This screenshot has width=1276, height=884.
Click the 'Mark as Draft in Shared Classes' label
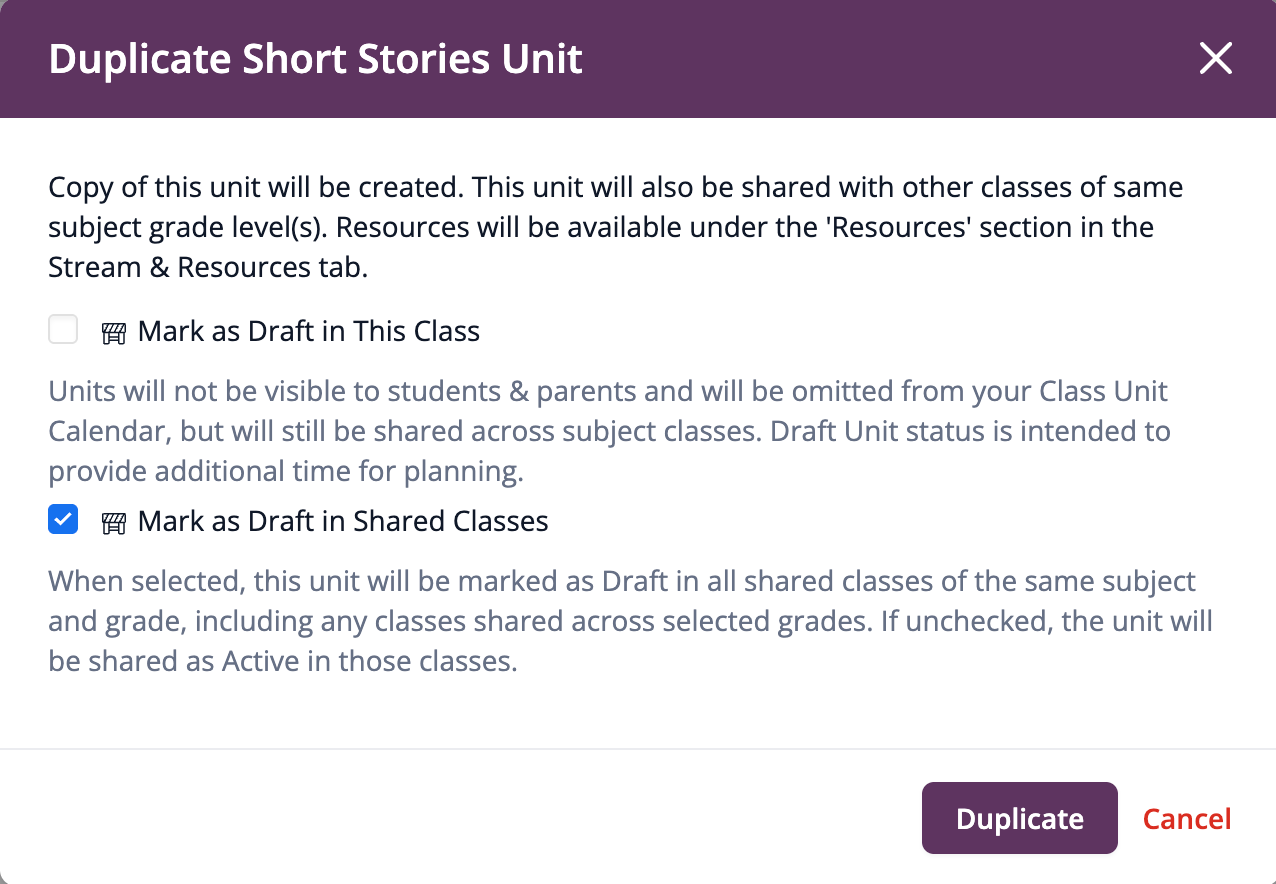click(x=342, y=521)
